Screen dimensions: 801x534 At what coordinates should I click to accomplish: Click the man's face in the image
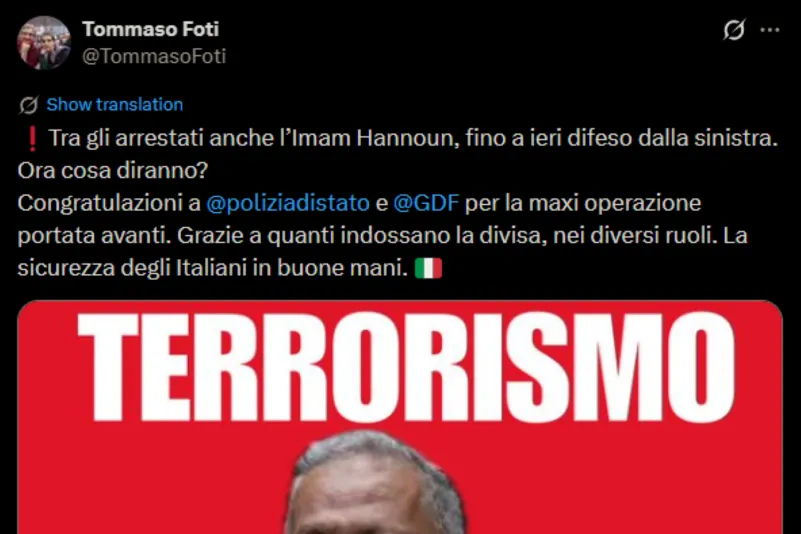373,491
